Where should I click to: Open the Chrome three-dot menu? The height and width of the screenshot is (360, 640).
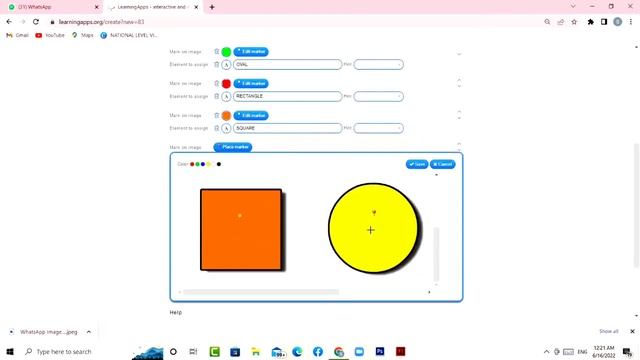coord(631,22)
